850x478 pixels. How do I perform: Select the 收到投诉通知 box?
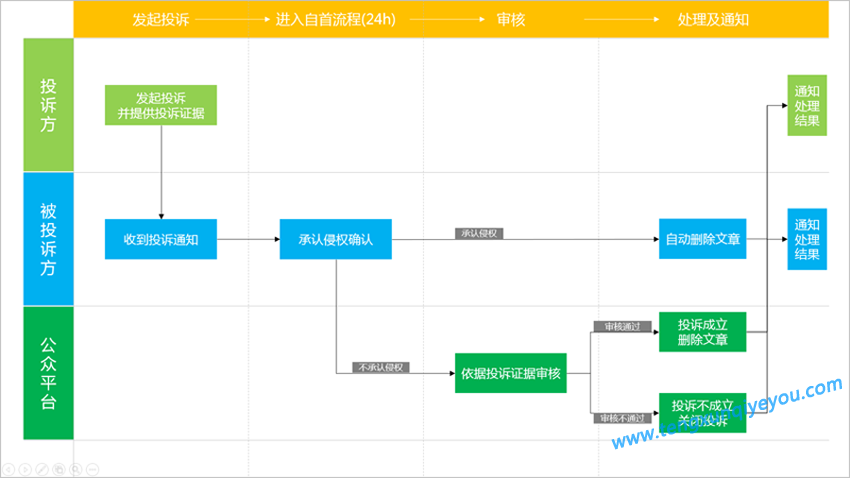pyautogui.click(x=161, y=239)
